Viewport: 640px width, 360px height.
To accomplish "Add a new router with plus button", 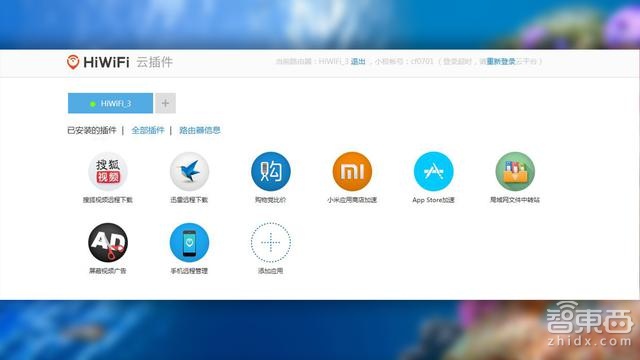I will 165,103.
